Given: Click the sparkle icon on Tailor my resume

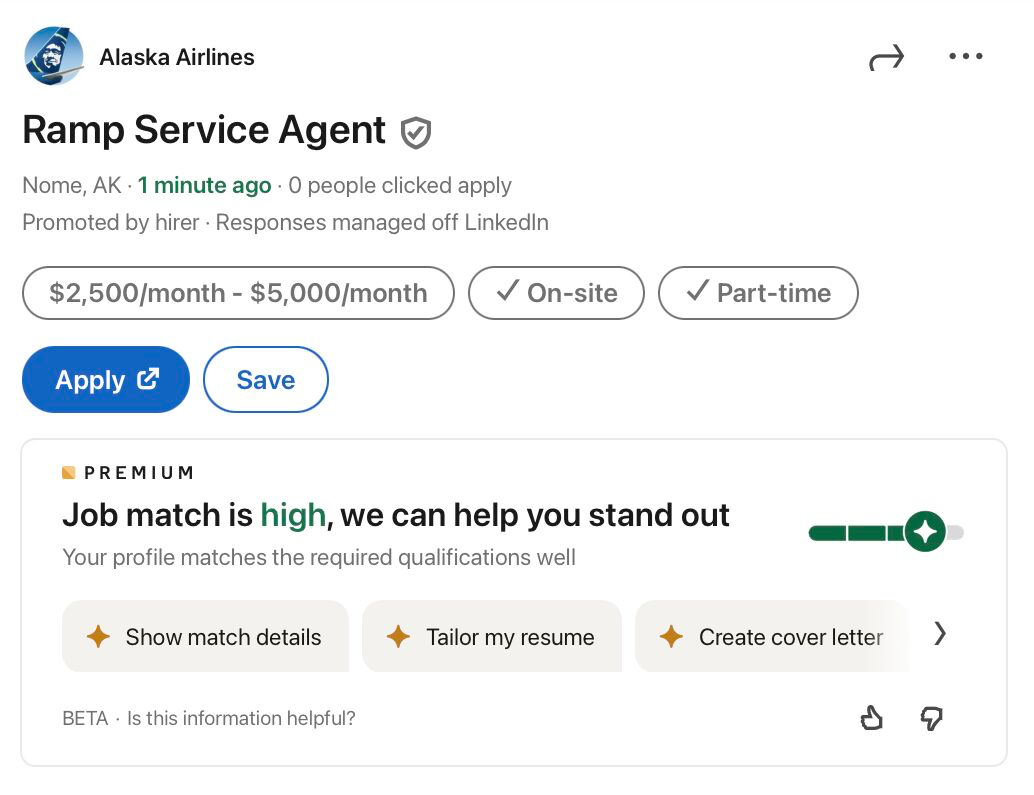Looking at the screenshot, I should 398,637.
